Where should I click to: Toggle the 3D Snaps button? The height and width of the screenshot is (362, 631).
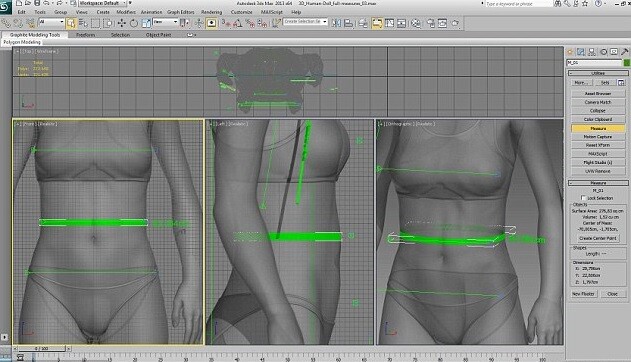226,23
